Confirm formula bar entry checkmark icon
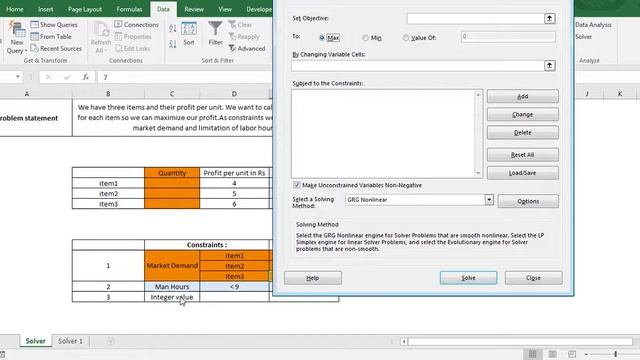This screenshot has height=360, width=640. (x=67, y=77)
